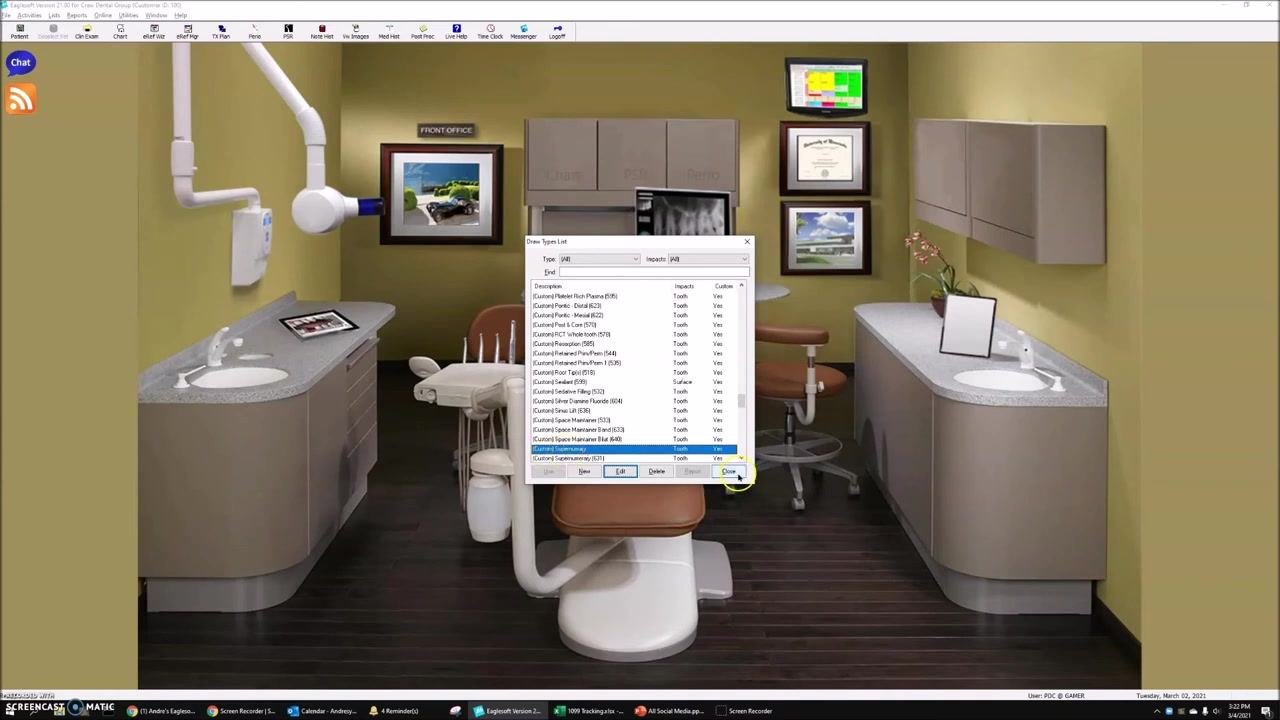The height and width of the screenshot is (720, 1280).
Task: Select the (Custom) Silver Diamine Fluoride row
Action: tap(634, 401)
